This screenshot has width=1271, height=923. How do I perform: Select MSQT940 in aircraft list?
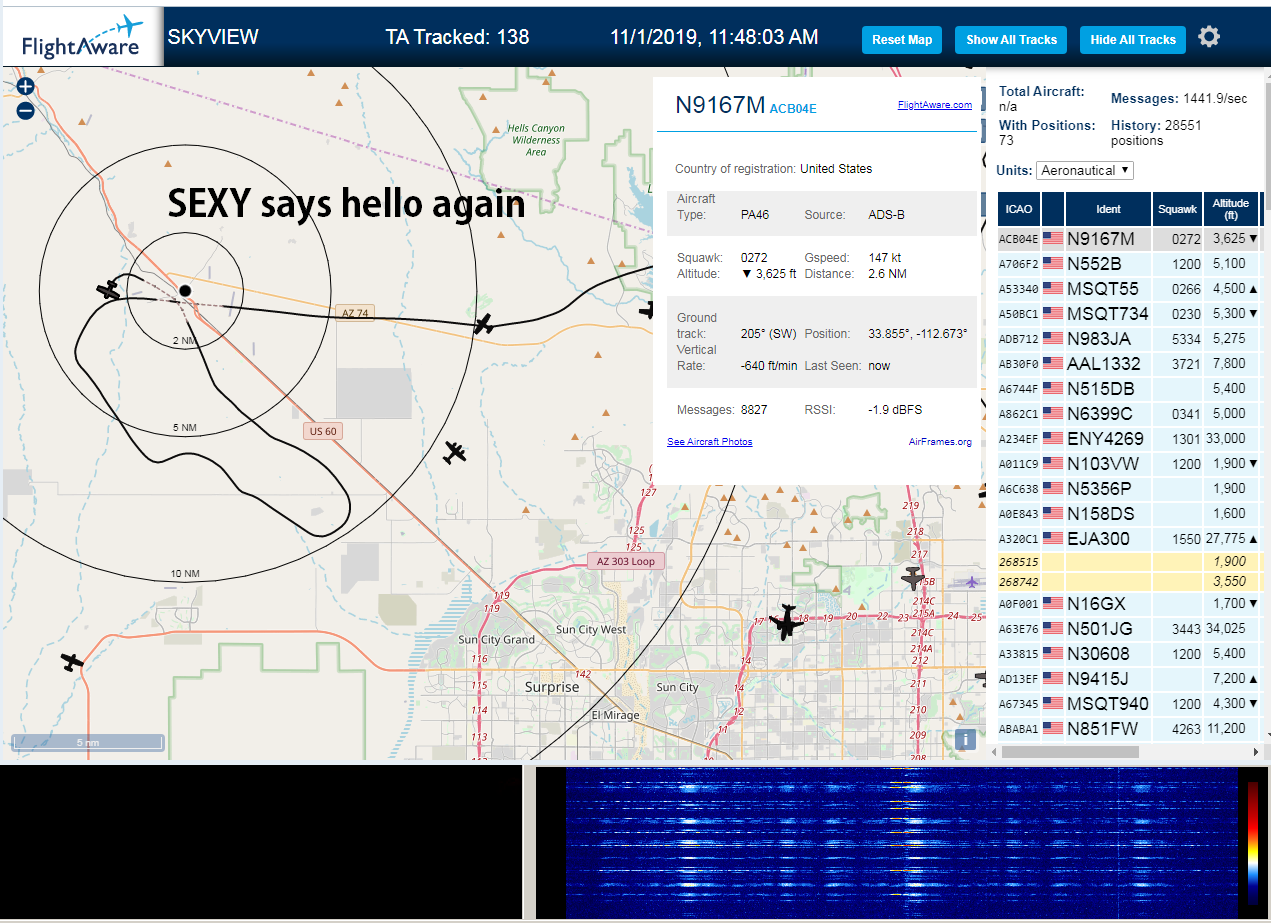click(x=1129, y=704)
